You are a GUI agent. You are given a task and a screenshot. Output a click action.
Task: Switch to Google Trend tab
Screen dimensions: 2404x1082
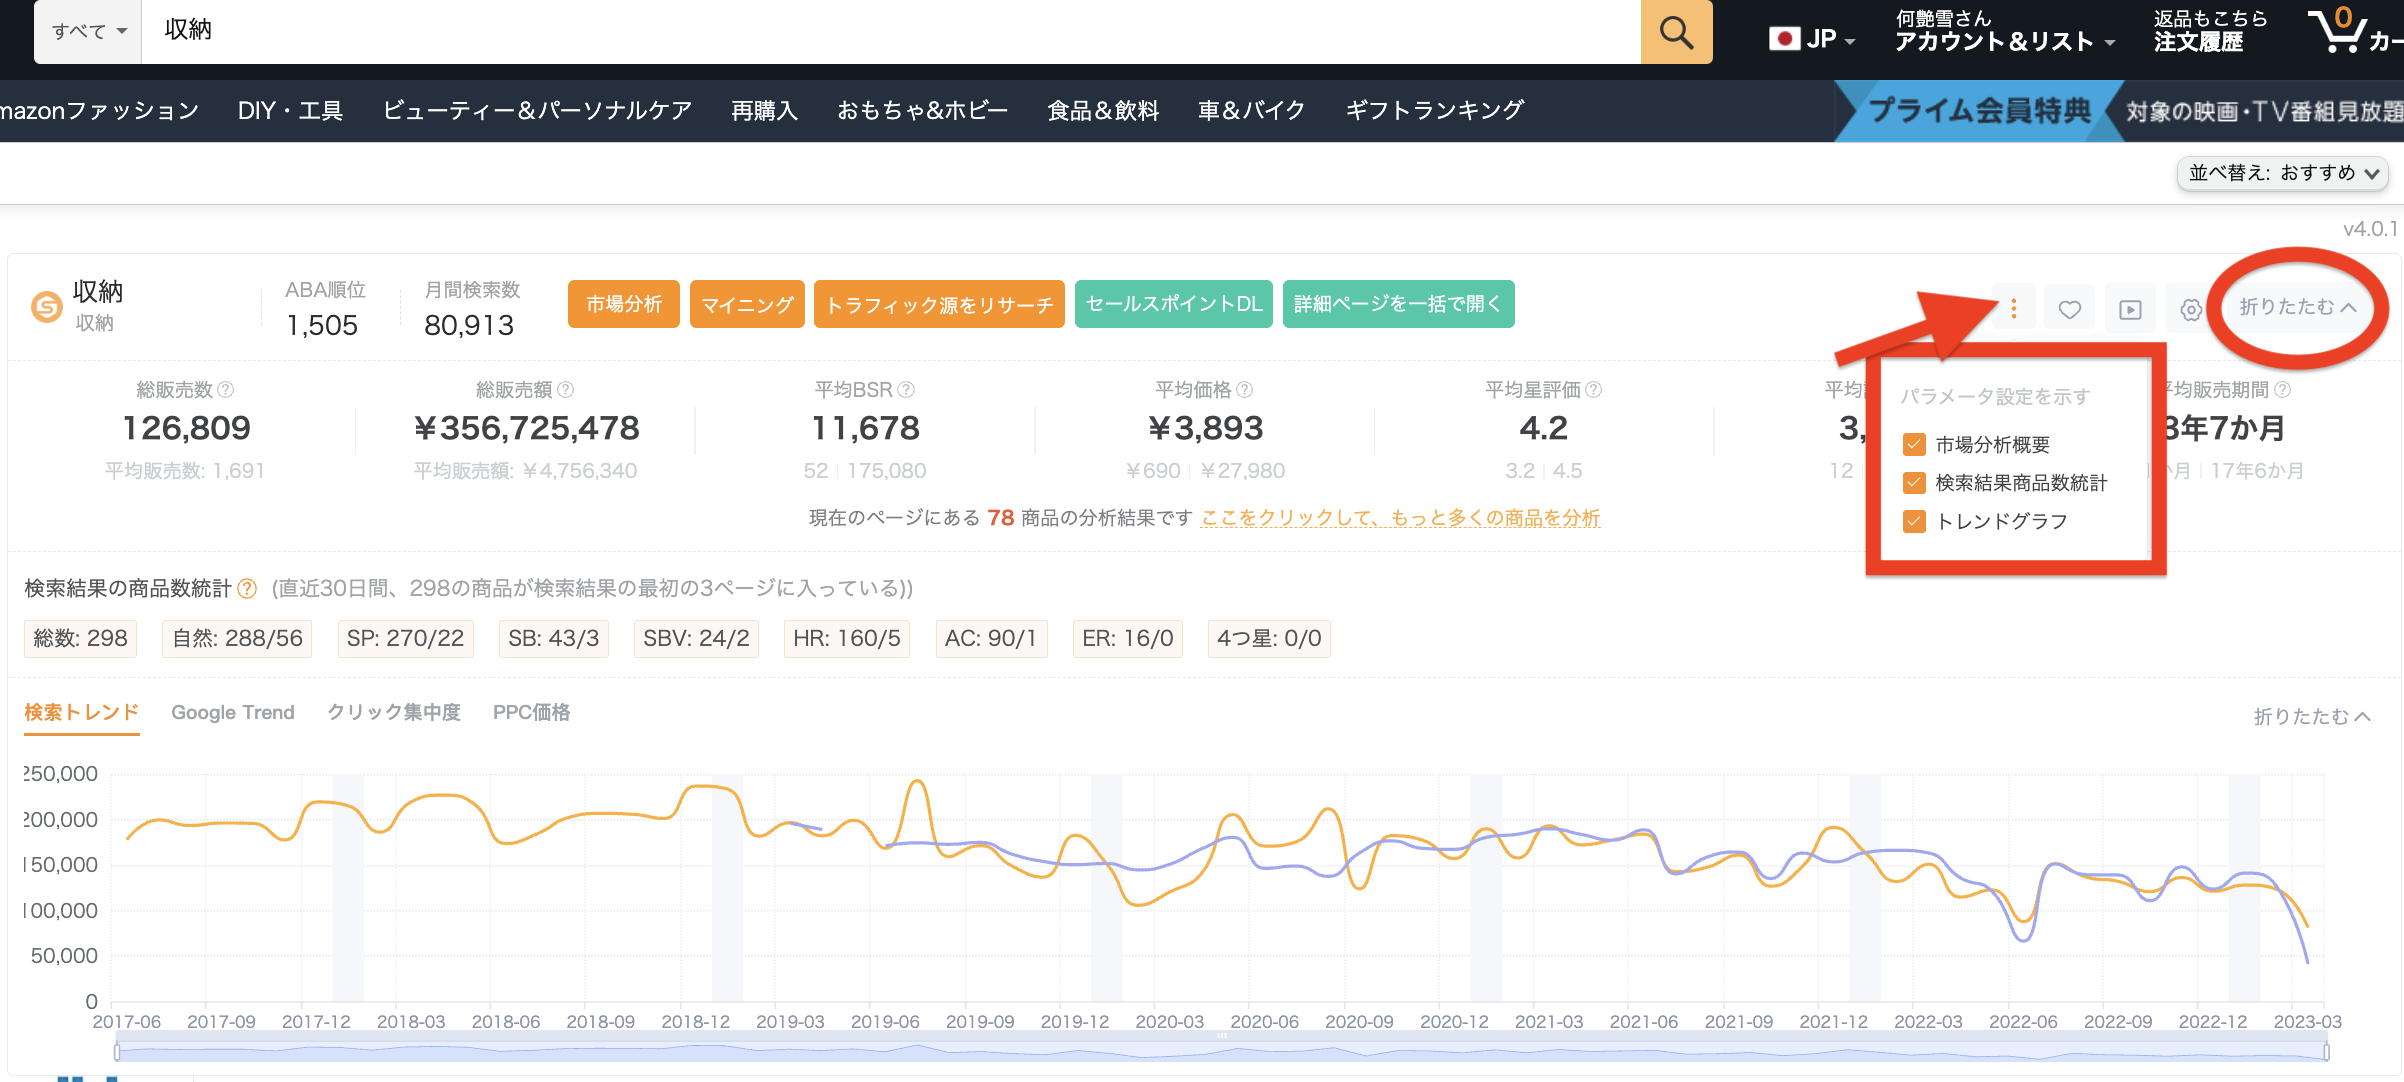click(233, 712)
